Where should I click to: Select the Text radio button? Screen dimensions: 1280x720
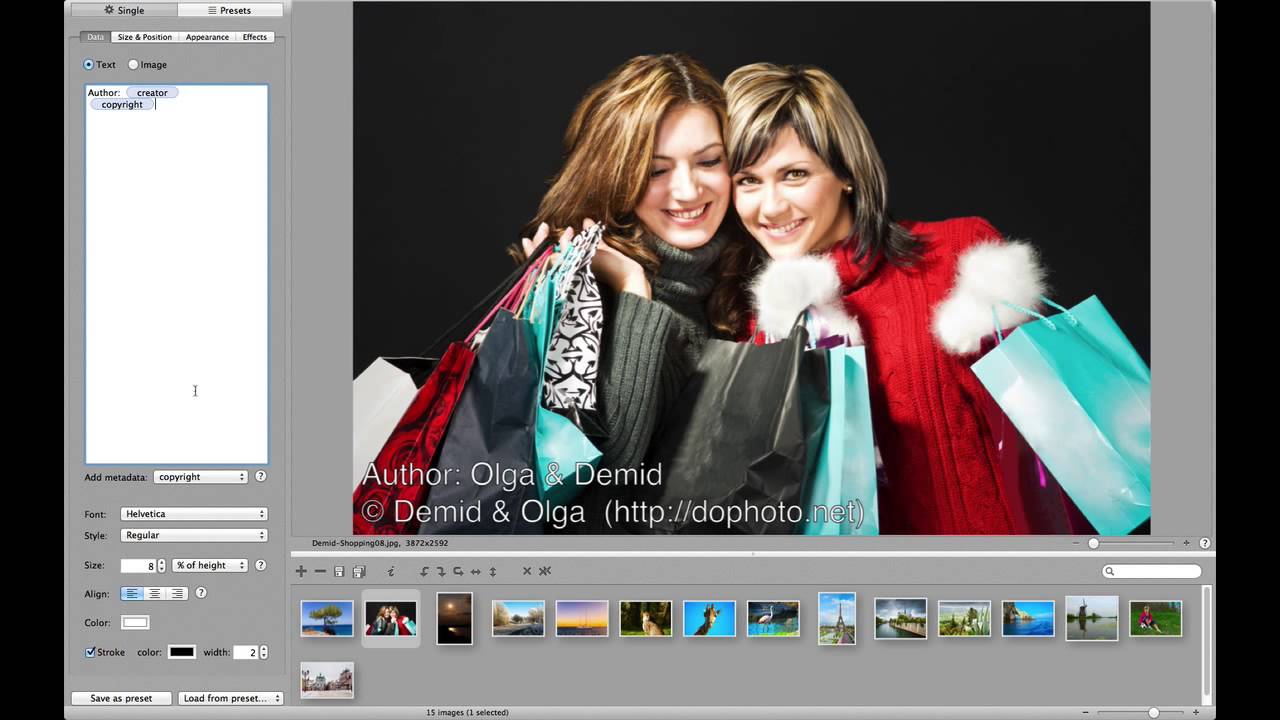88,65
